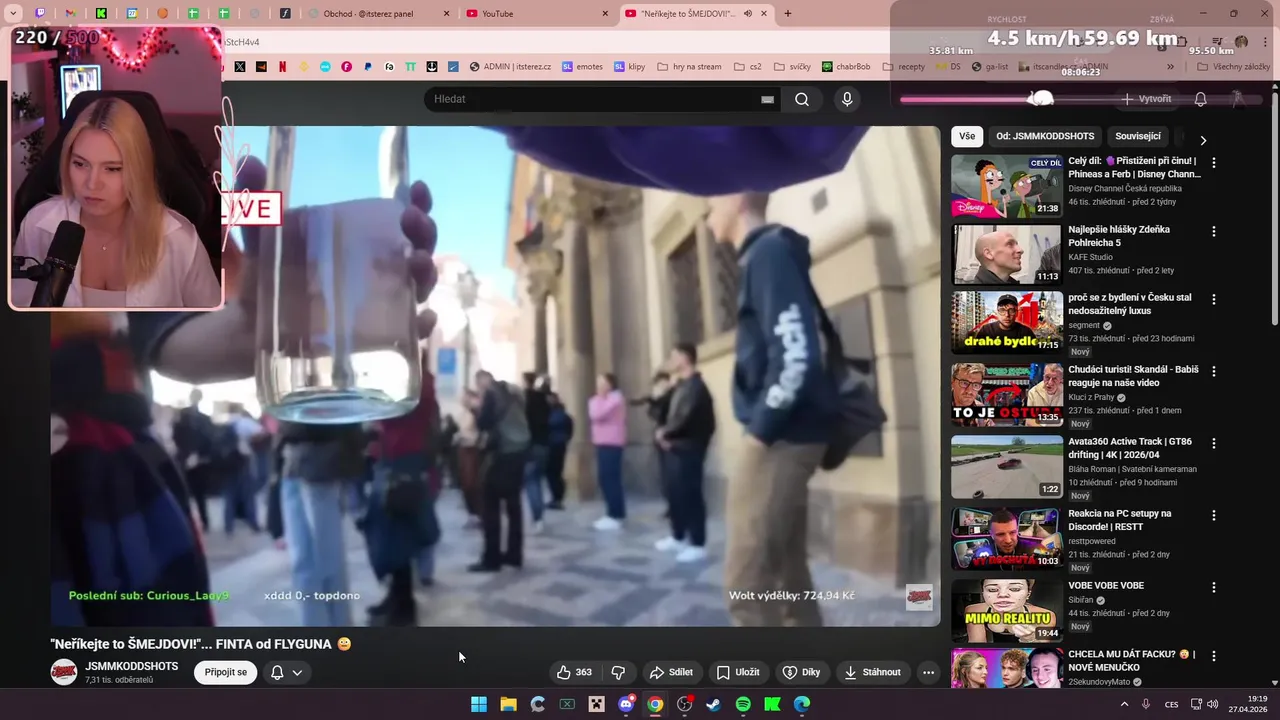1280x720 pixels.
Task: Open the ADMIN | itsterez.cz bookmark
Action: tap(510, 67)
